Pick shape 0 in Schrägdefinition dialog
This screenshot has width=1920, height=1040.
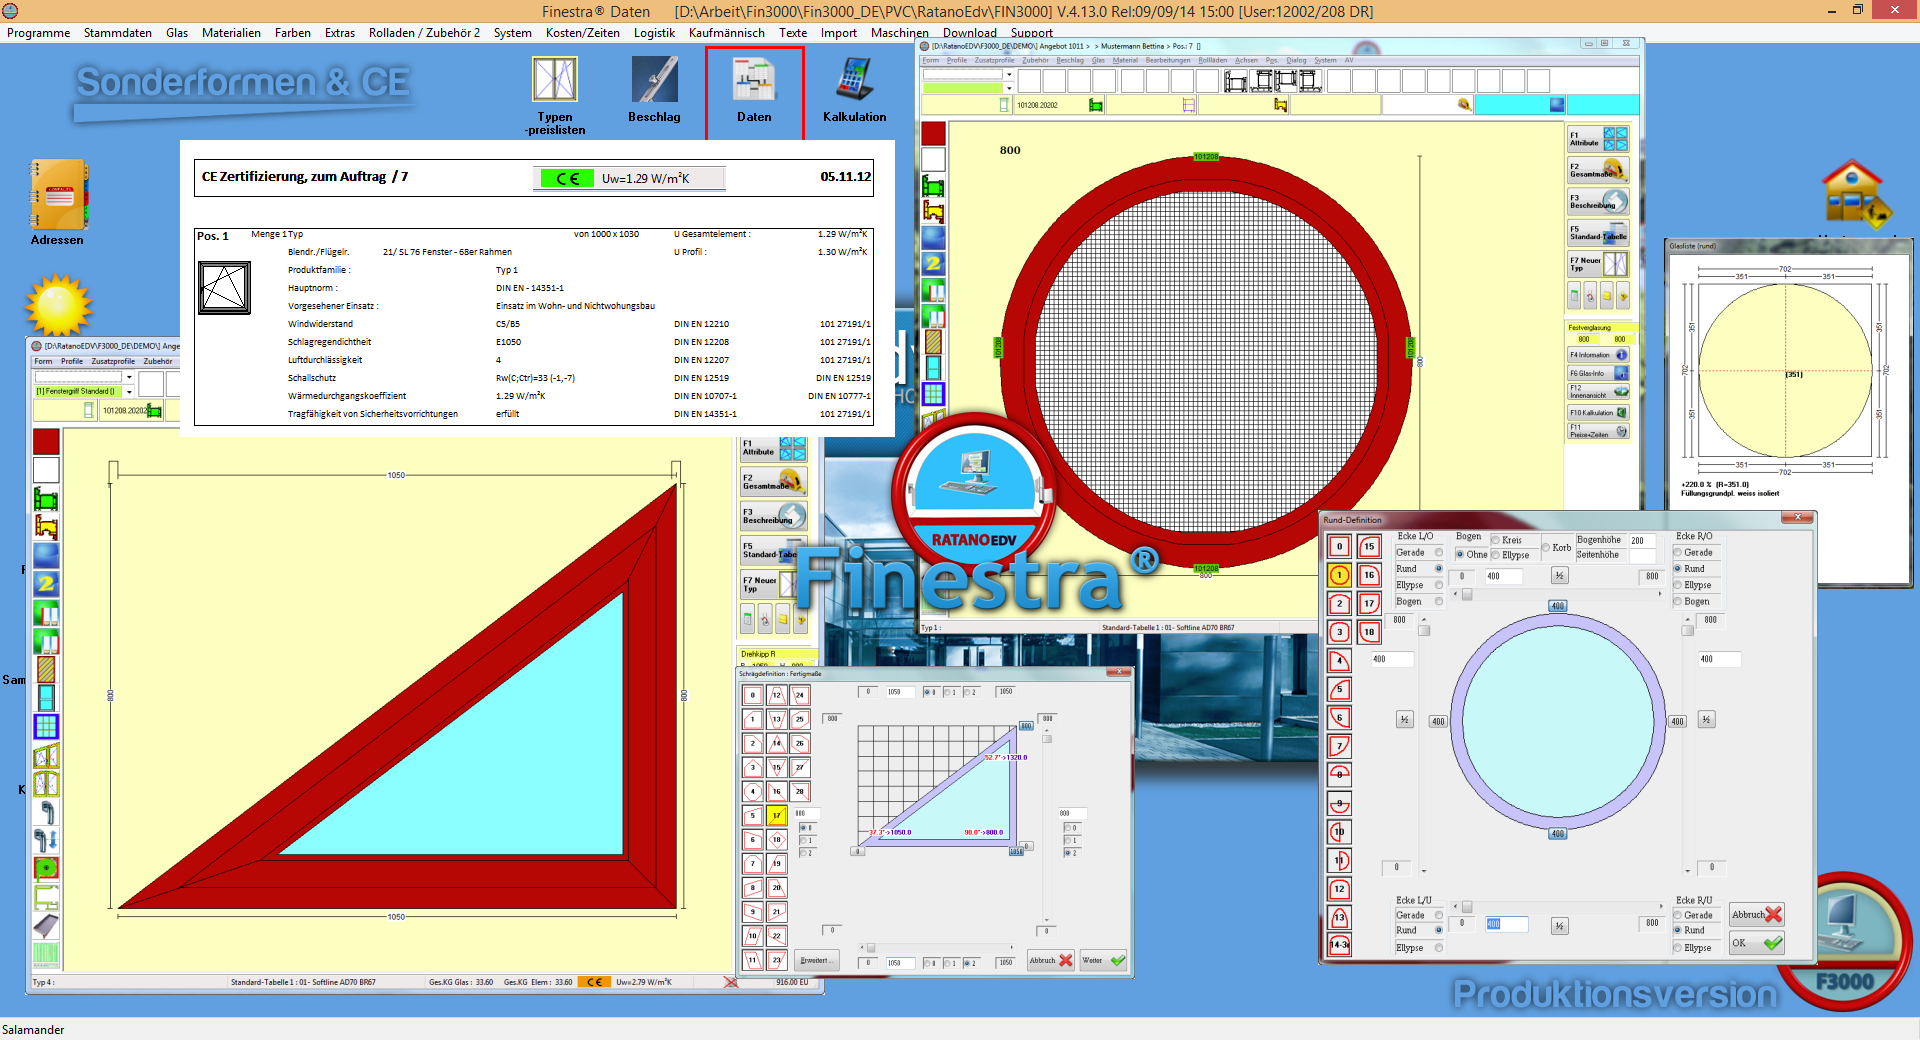(753, 695)
